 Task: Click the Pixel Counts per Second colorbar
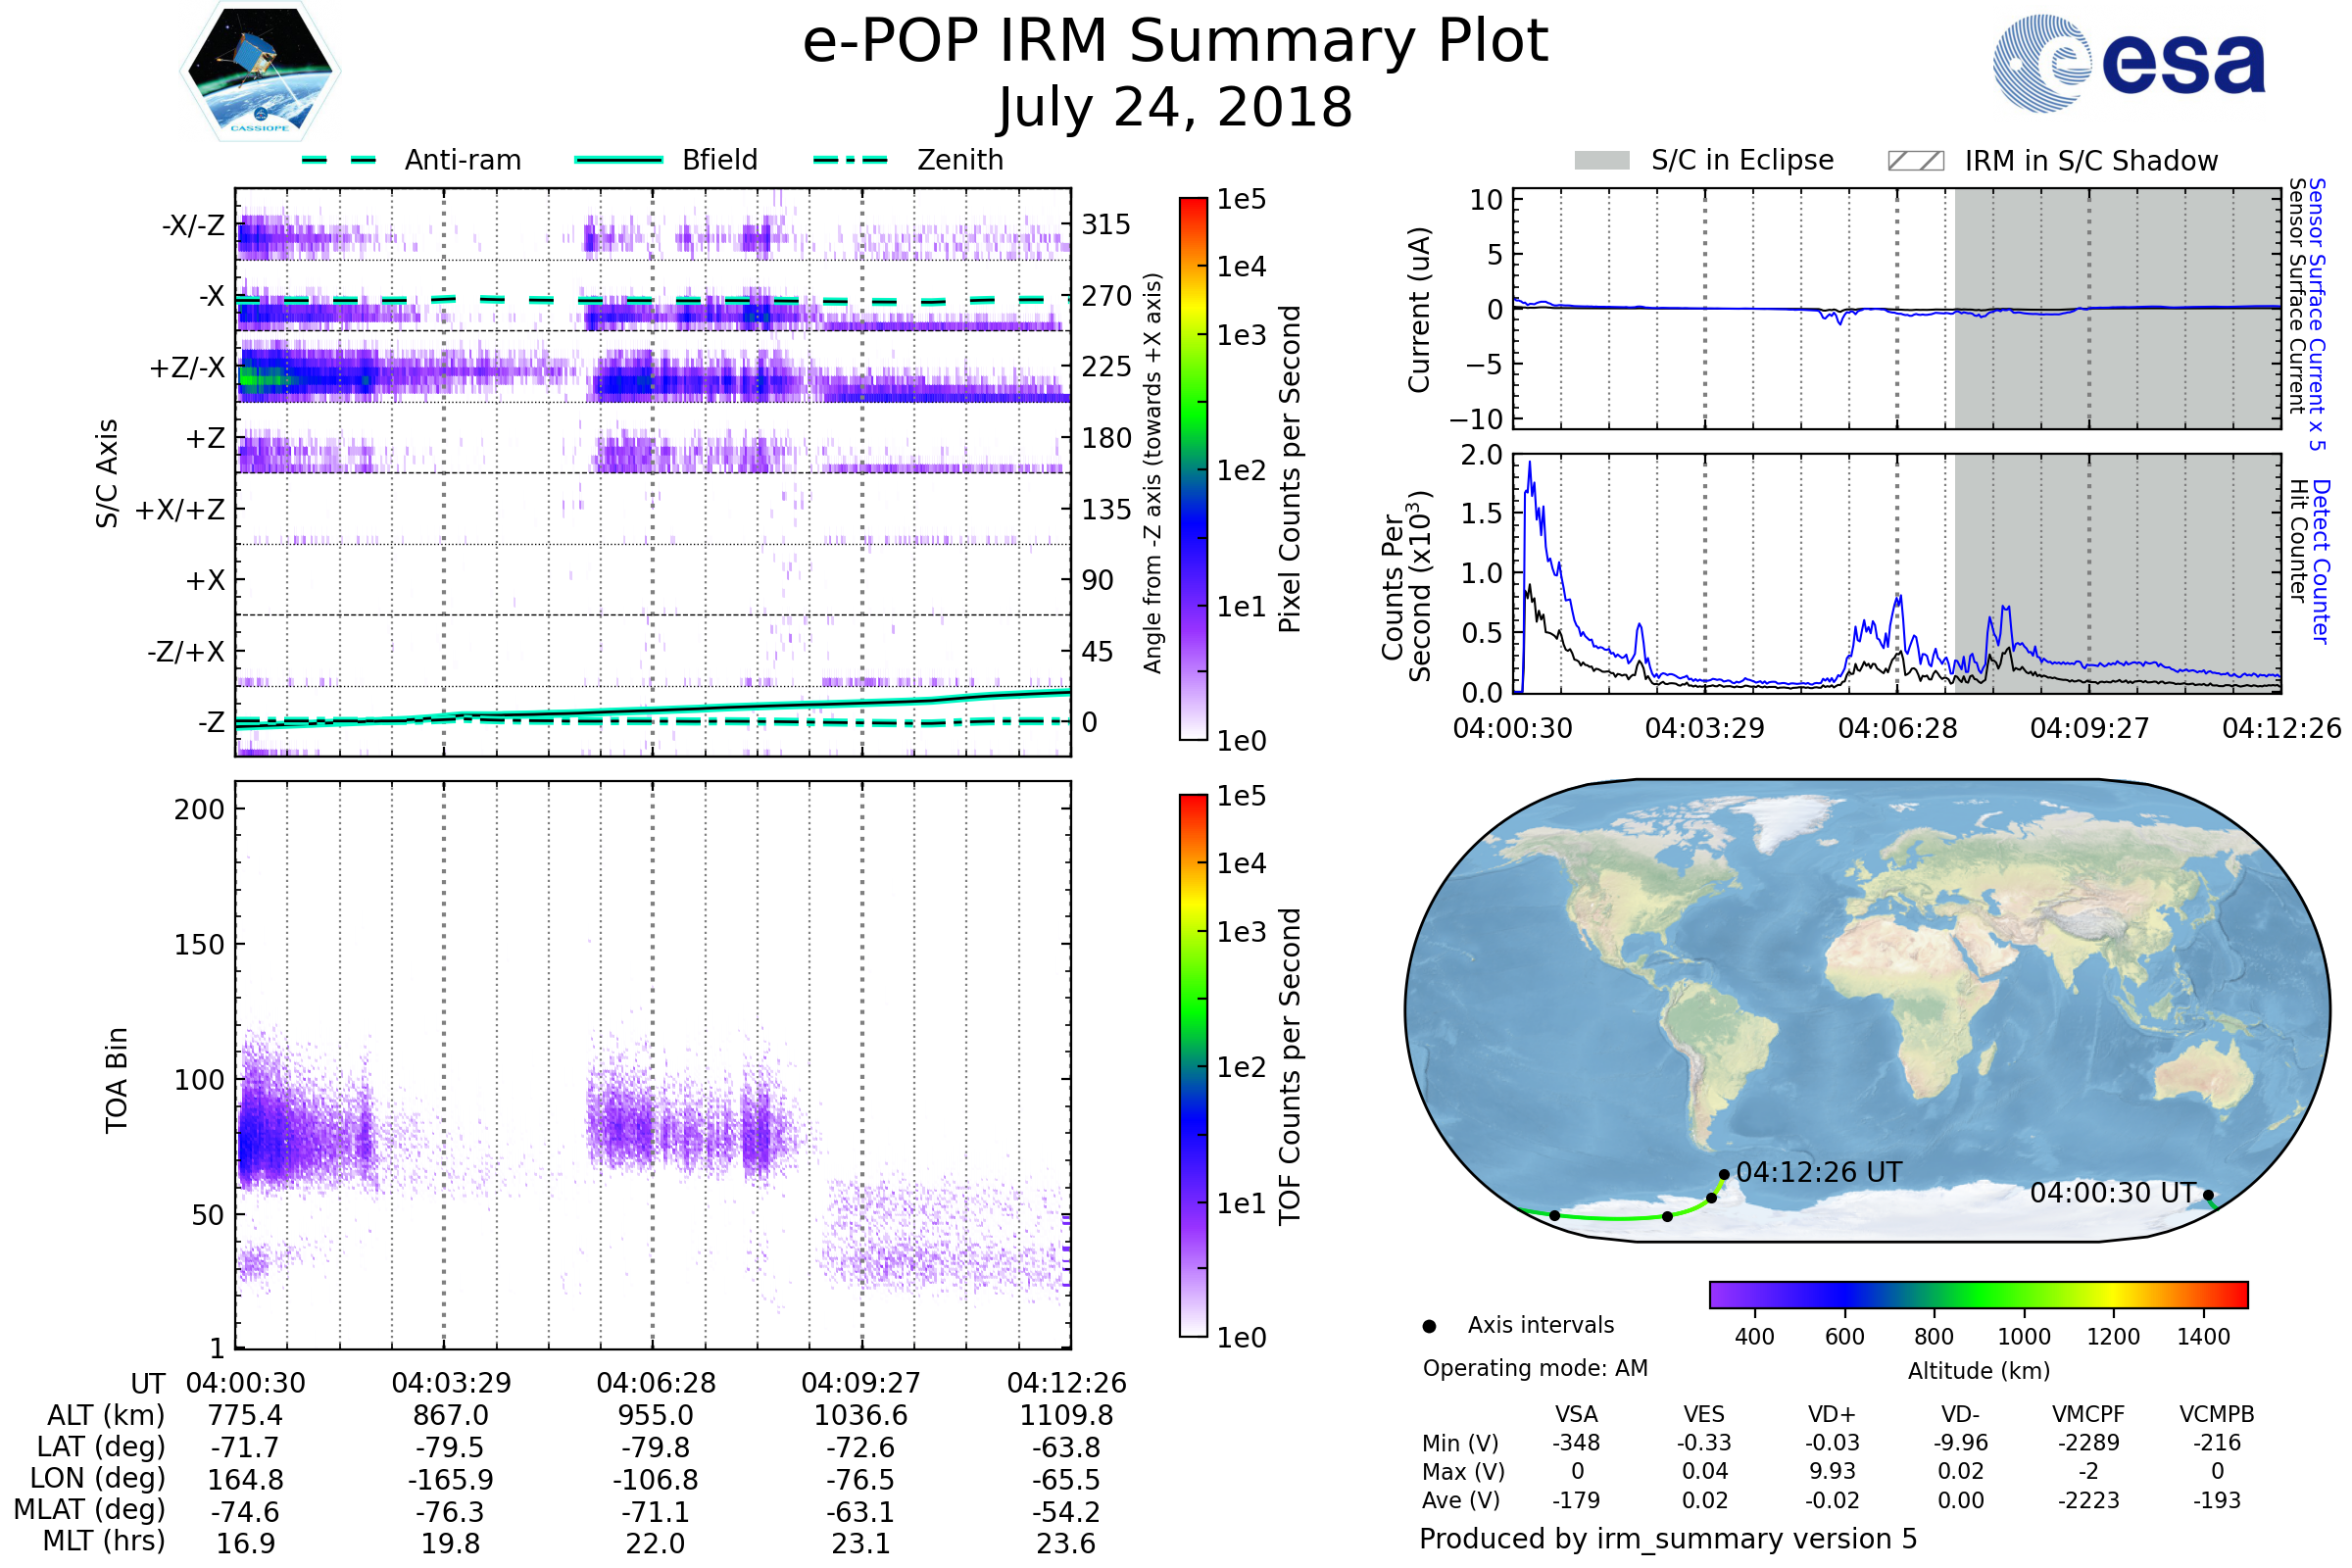point(1193,468)
